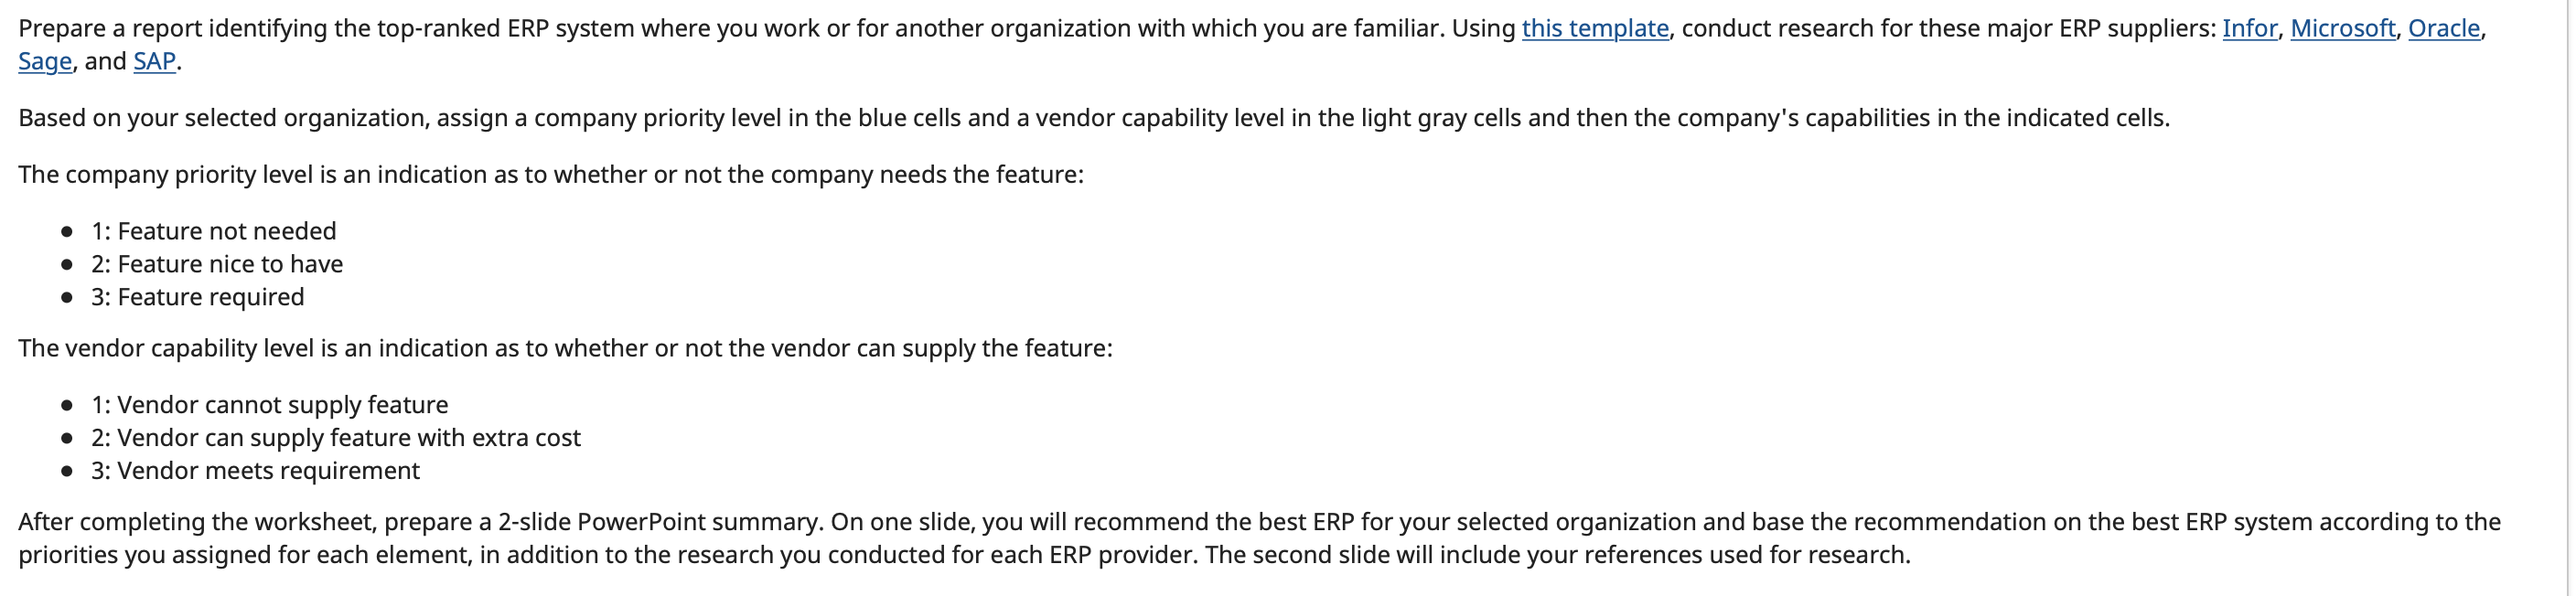The width and height of the screenshot is (2576, 596).
Task: Select the '2: Feature nice to have' line
Action: click(x=217, y=264)
